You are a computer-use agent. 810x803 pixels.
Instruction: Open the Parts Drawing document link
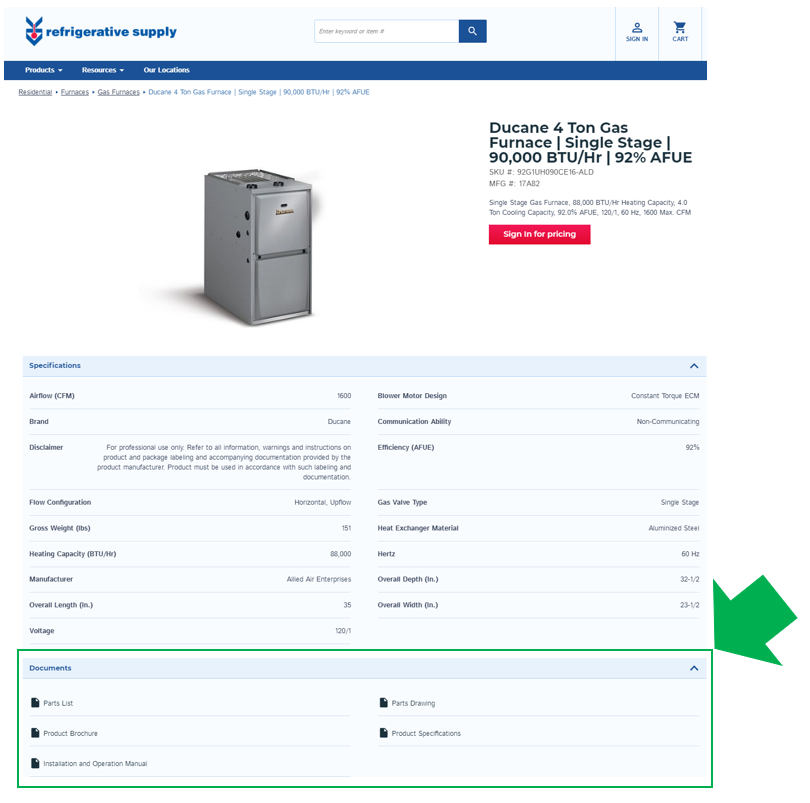click(x=413, y=703)
